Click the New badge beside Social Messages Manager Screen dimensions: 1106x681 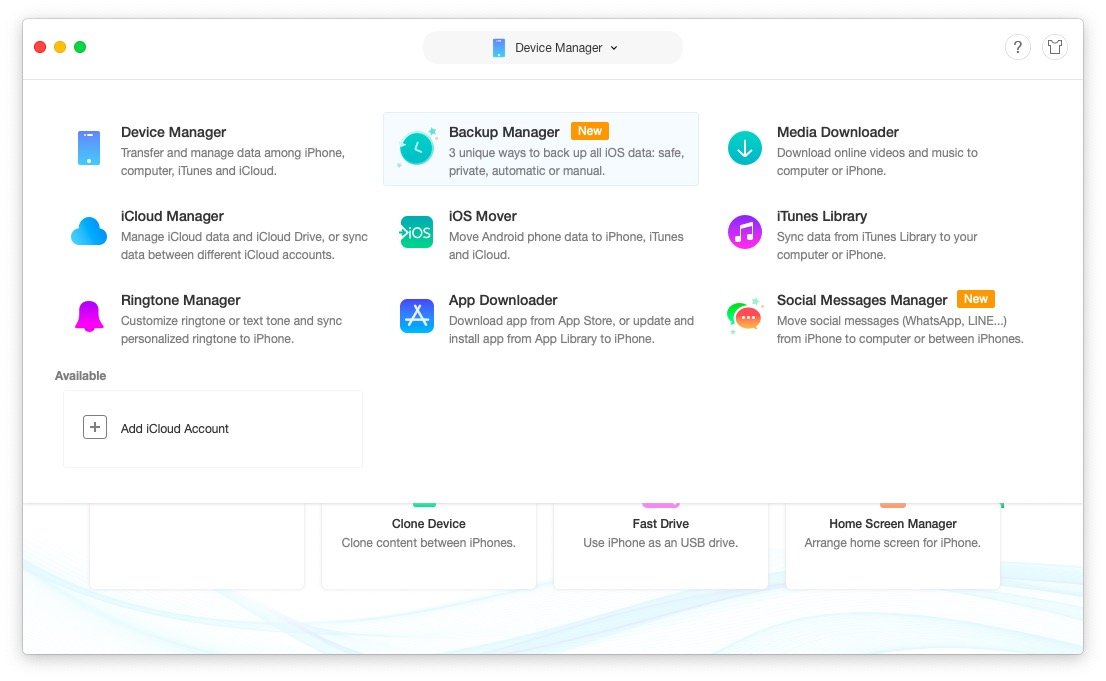point(976,299)
